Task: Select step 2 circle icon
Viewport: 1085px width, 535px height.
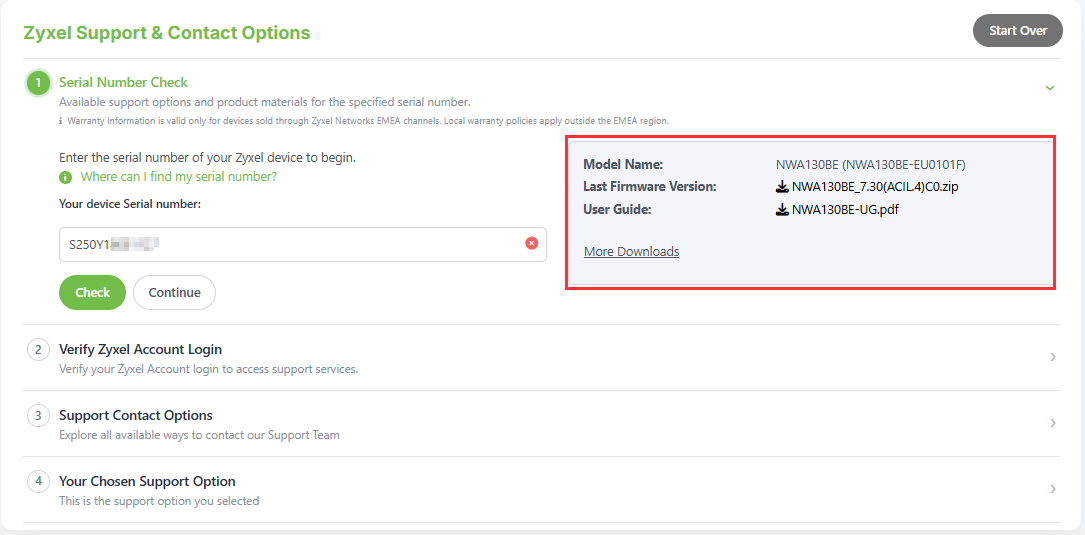Action: (39, 350)
